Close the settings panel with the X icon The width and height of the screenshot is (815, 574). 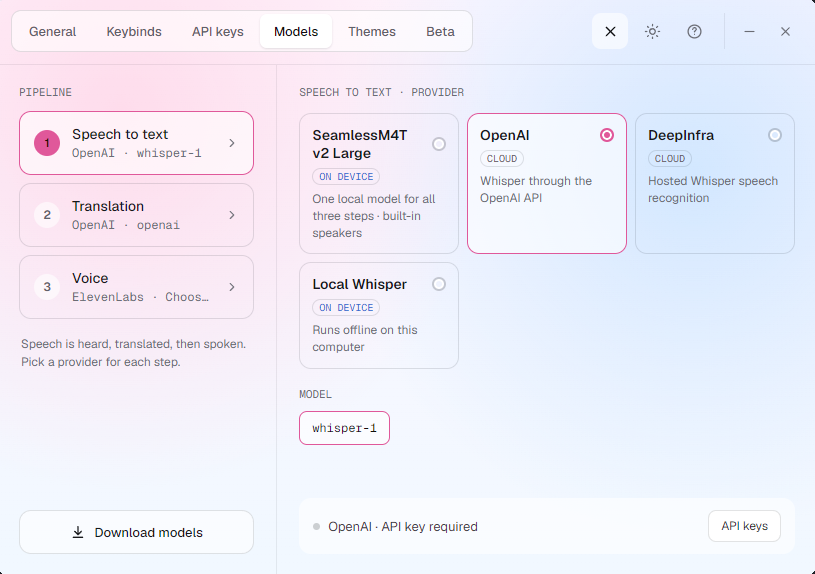pos(610,32)
